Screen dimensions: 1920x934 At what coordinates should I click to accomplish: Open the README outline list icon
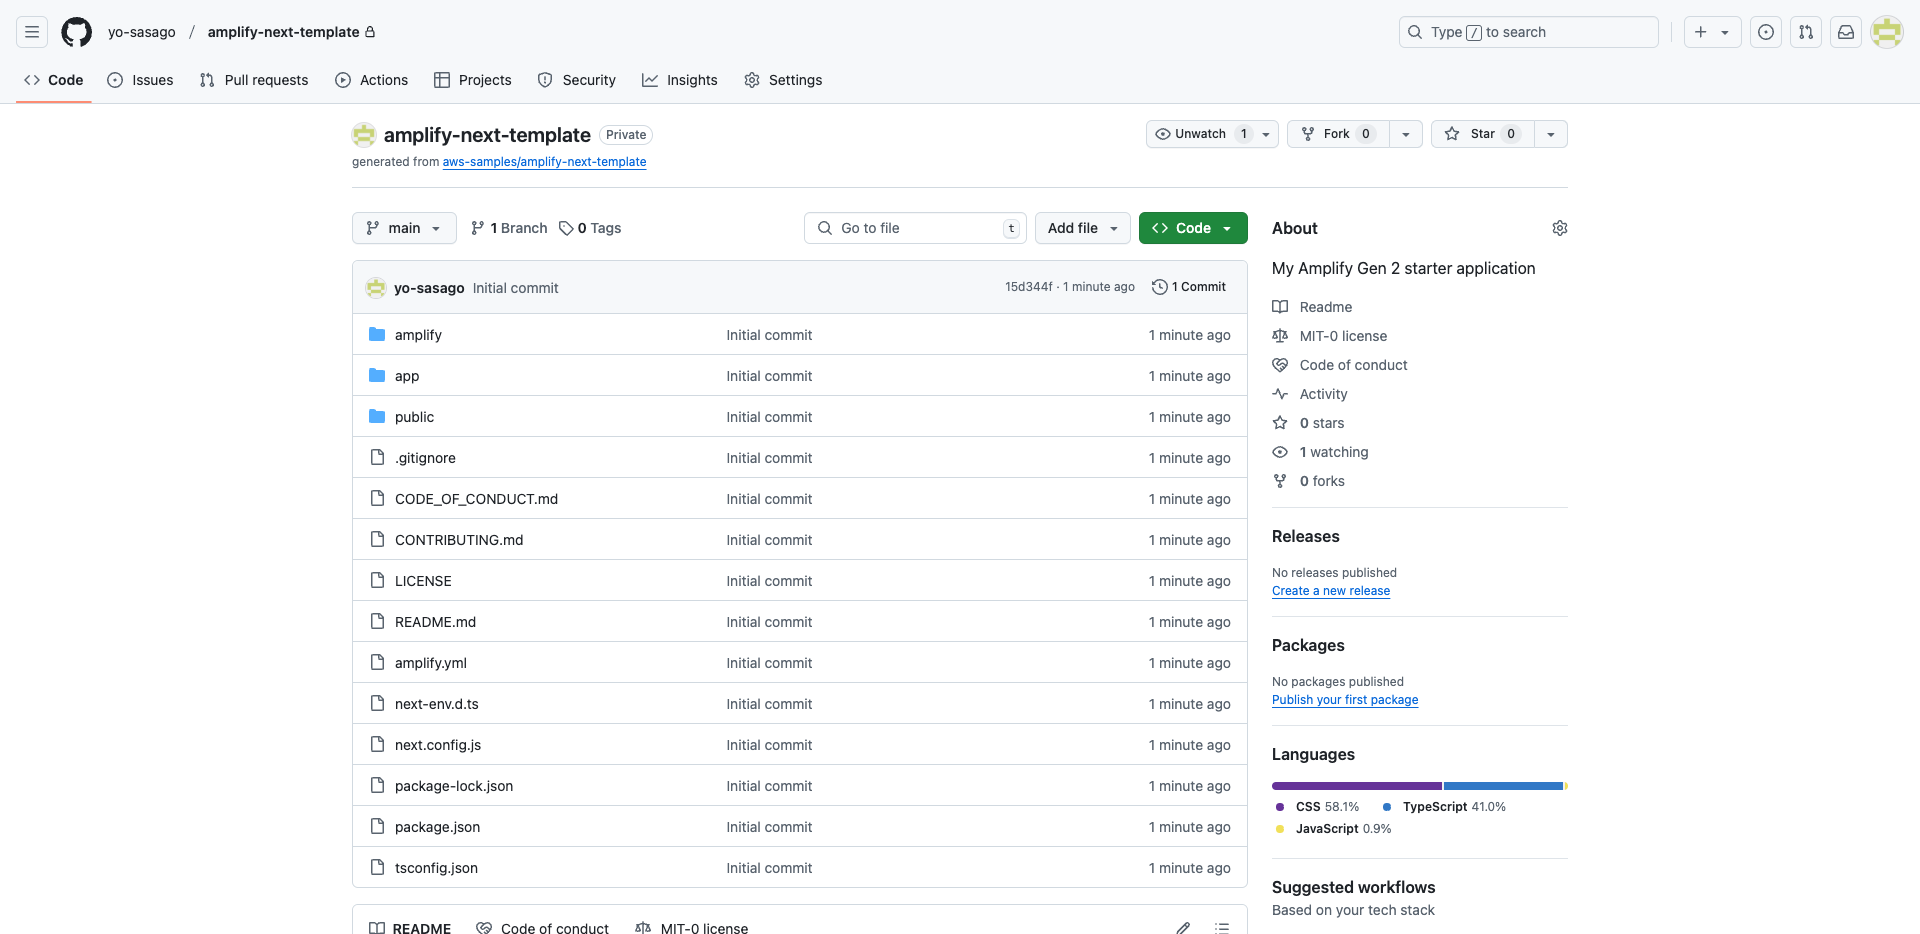[x=1221, y=928]
